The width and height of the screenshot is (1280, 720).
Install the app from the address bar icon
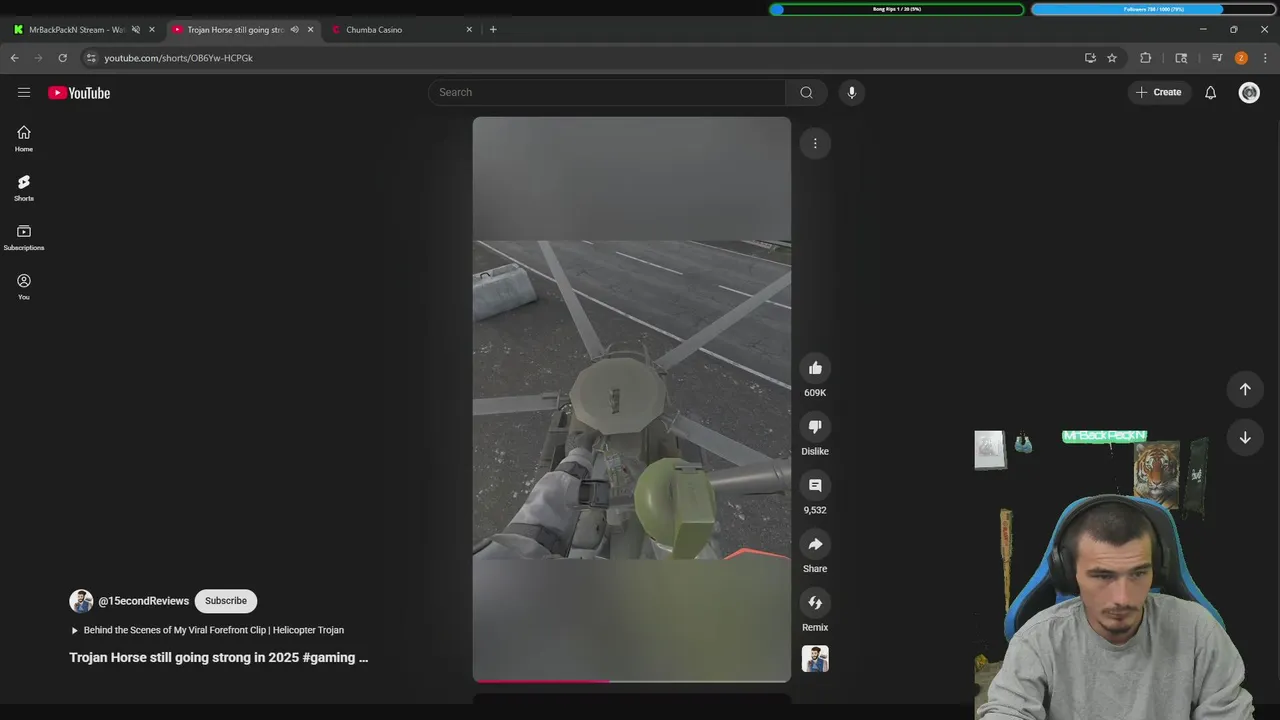[x=1090, y=58]
